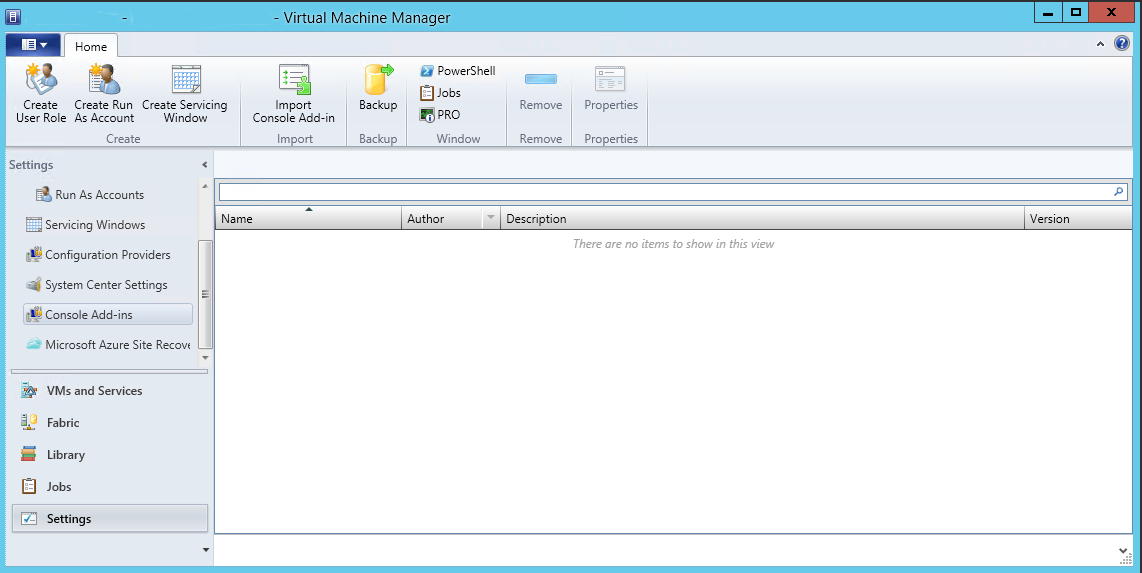Open the Jobs window from ribbon
The image size is (1142, 573).
point(441,92)
